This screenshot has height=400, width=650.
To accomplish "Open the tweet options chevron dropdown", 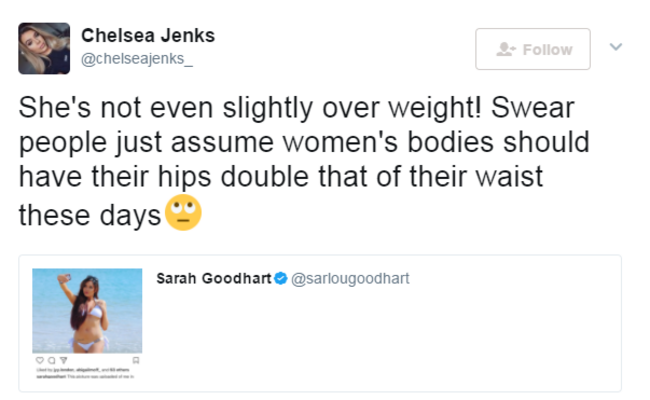I will coord(616,47).
